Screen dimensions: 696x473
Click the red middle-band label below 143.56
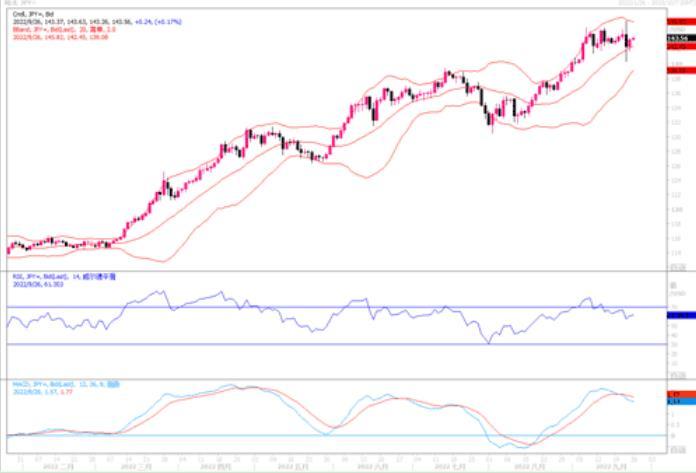coord(681,46)
